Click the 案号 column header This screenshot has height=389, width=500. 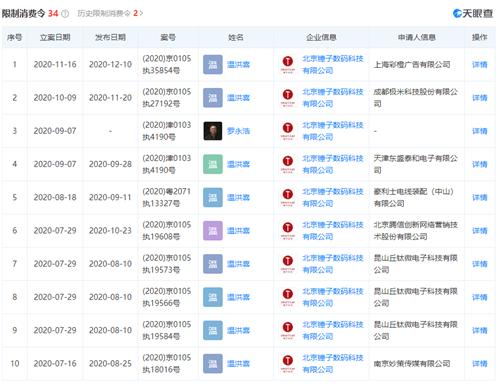click(x=168, y=37)
